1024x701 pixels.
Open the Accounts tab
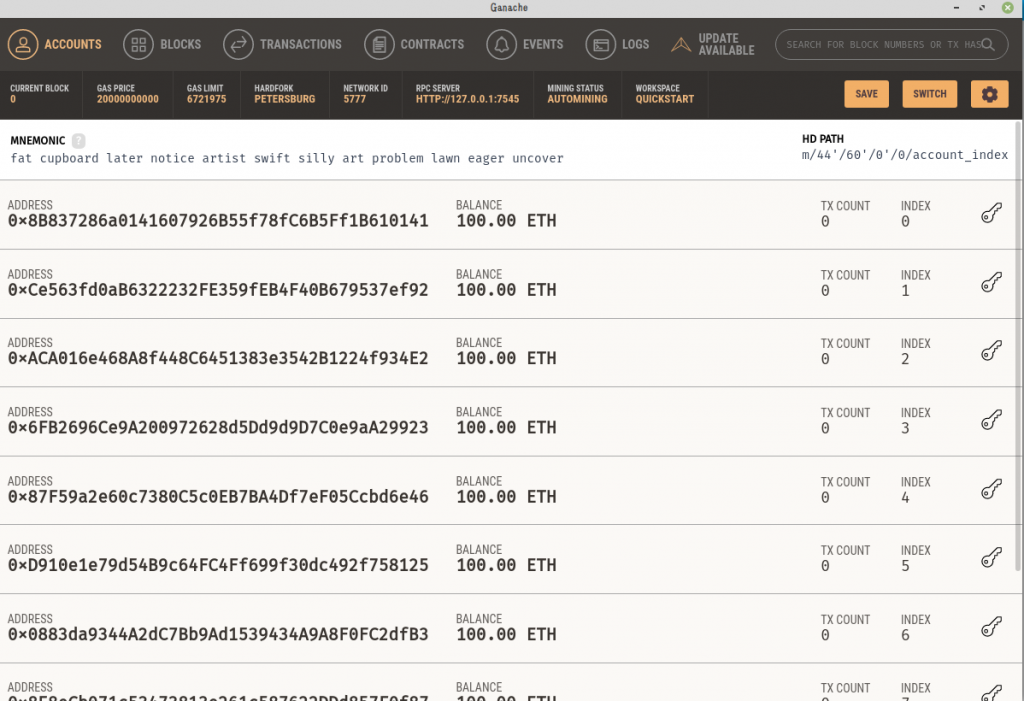[x=55, y=44]
